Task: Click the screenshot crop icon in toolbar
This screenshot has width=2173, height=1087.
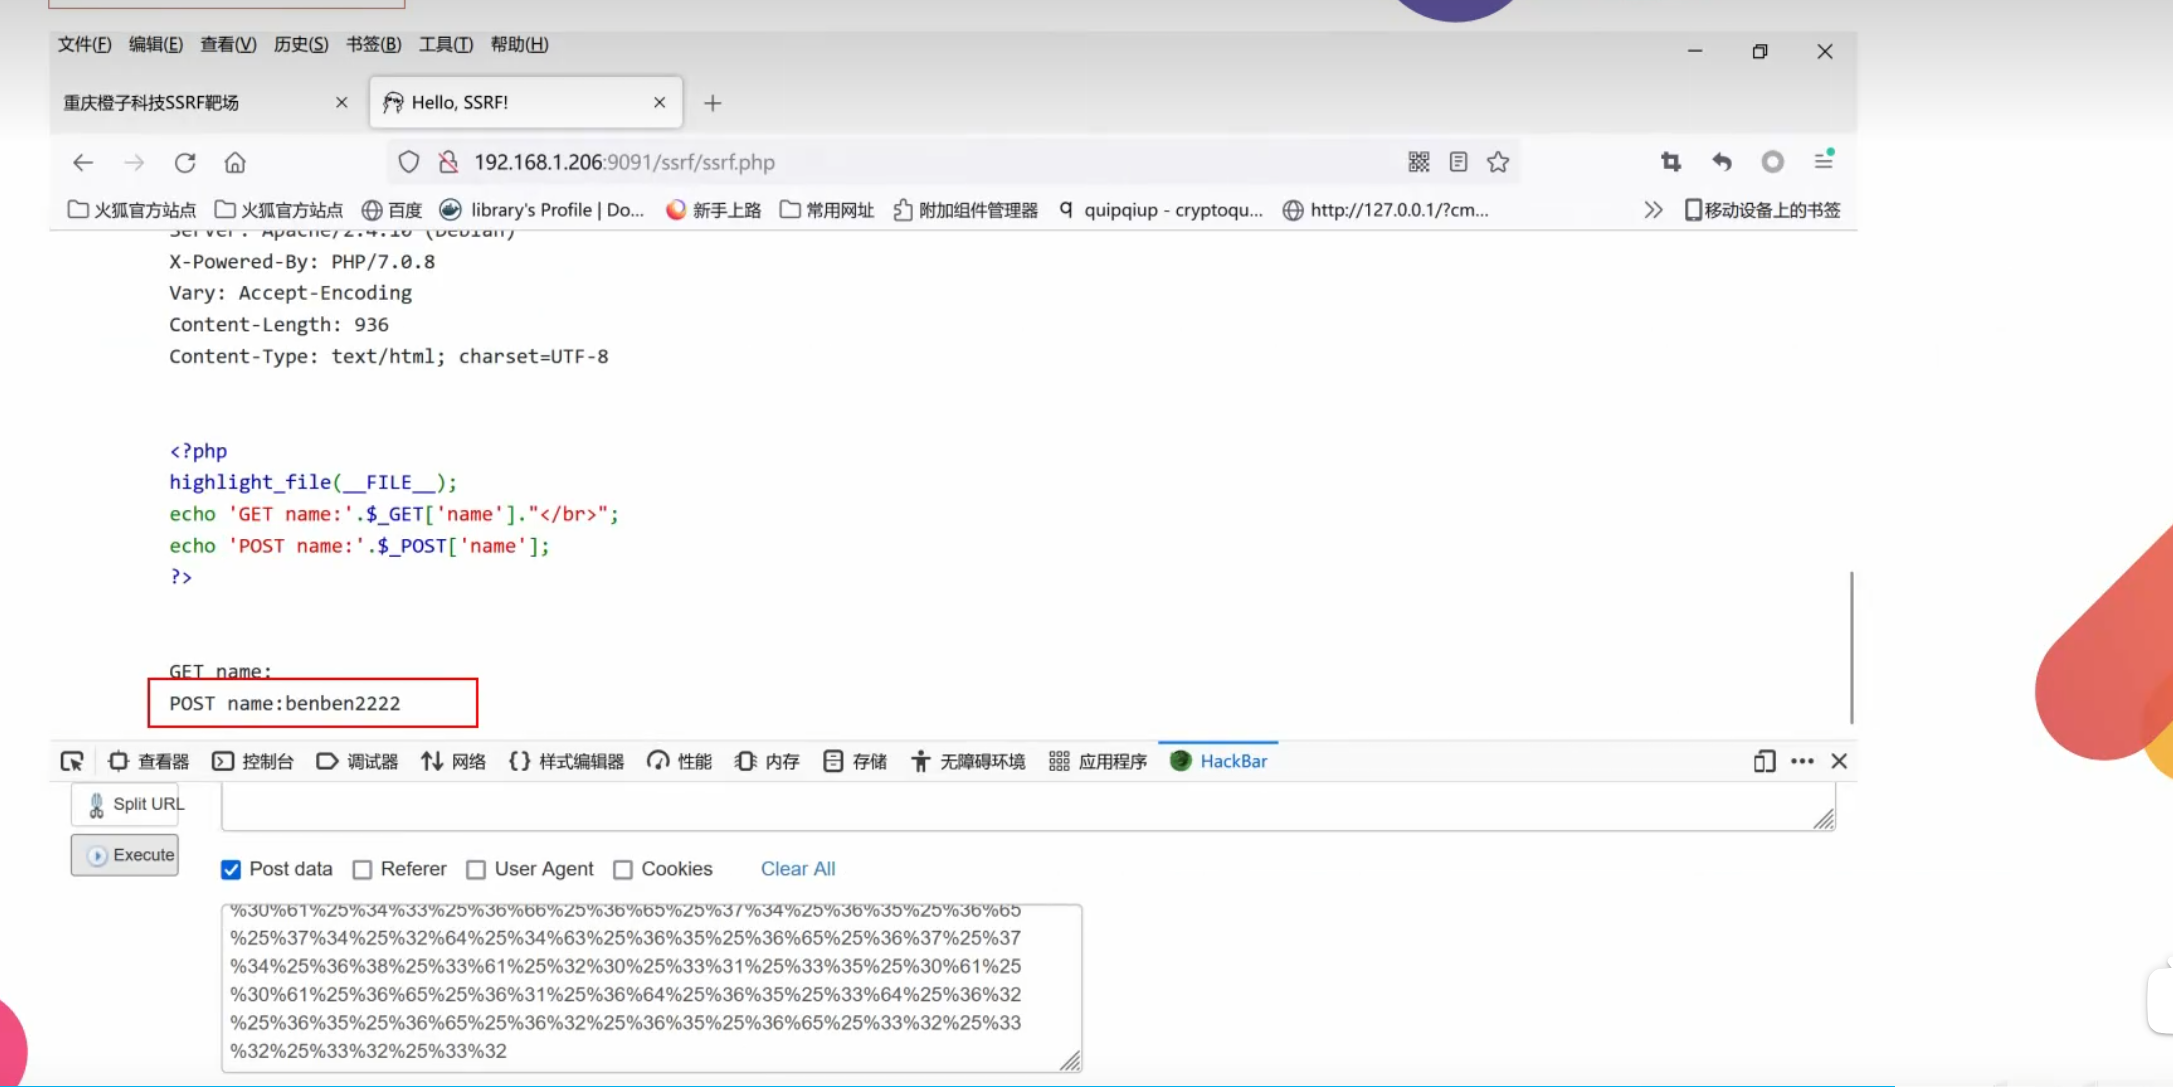Action: [1670, 162]
